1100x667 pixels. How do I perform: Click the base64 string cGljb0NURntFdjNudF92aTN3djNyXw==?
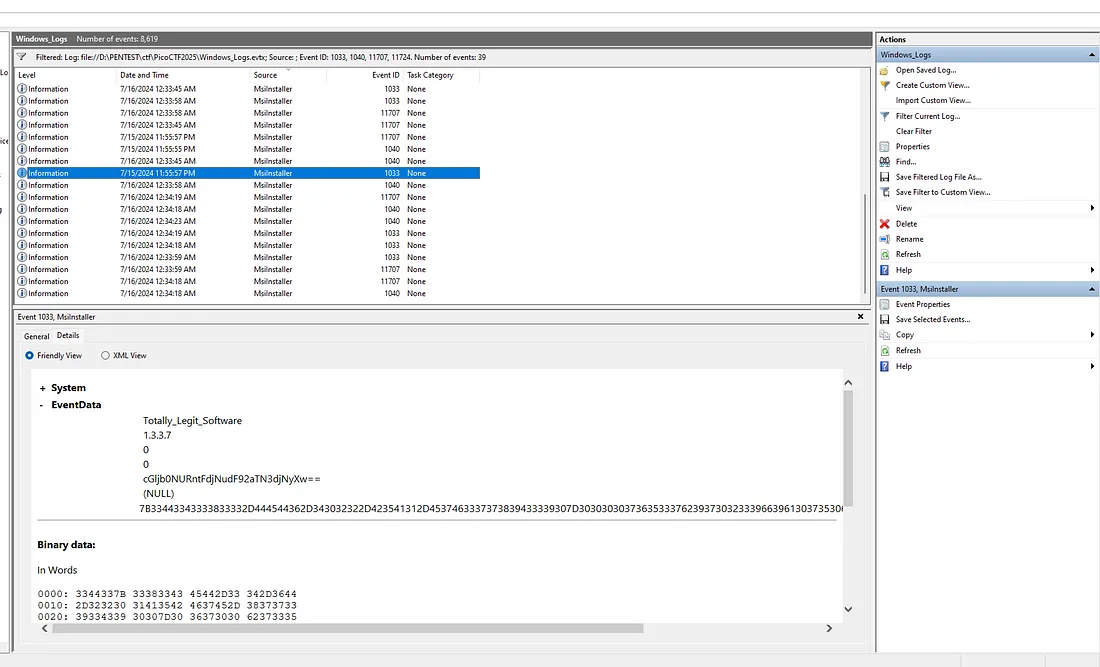232,479
